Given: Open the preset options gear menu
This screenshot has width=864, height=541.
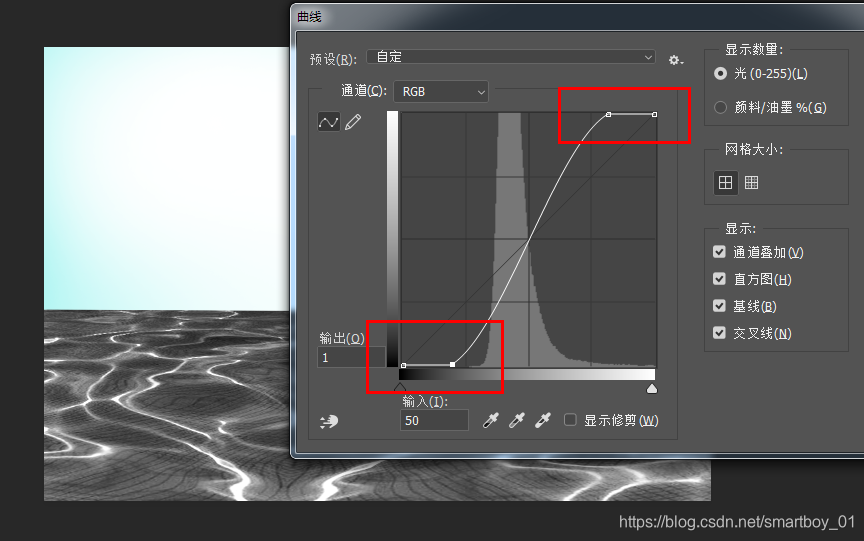Looking at the screenshot, I should (x=676, y=59).
